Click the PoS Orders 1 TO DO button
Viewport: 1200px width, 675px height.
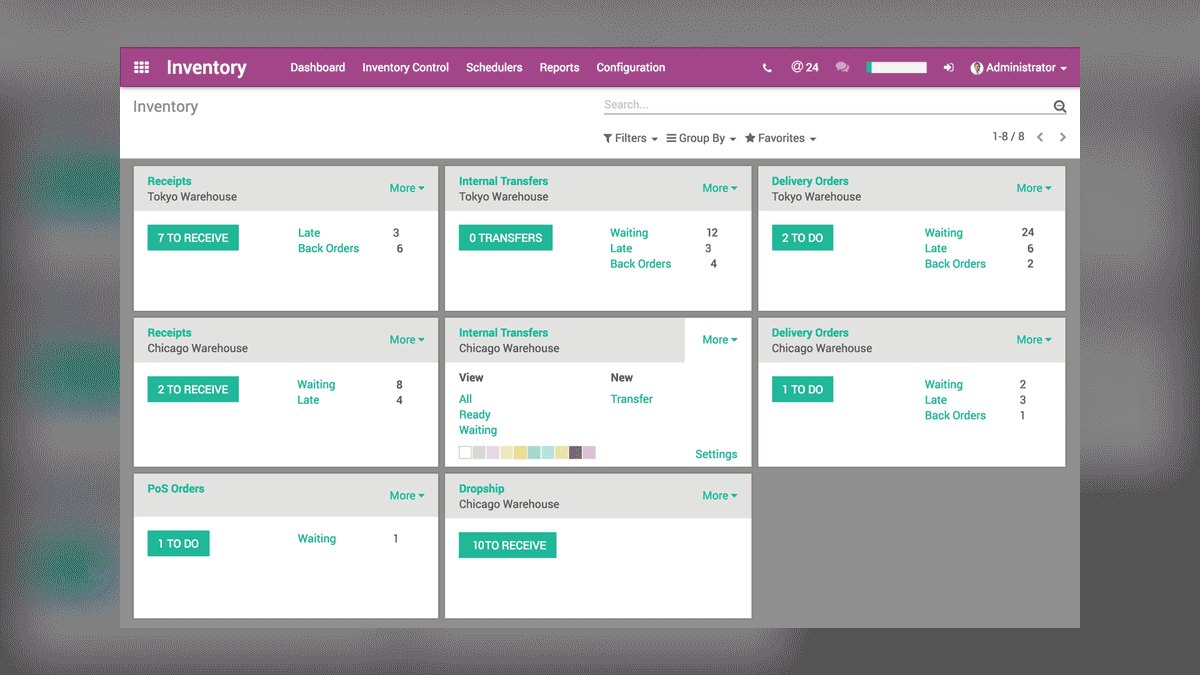pyautogui.click(x=178, y=544)
